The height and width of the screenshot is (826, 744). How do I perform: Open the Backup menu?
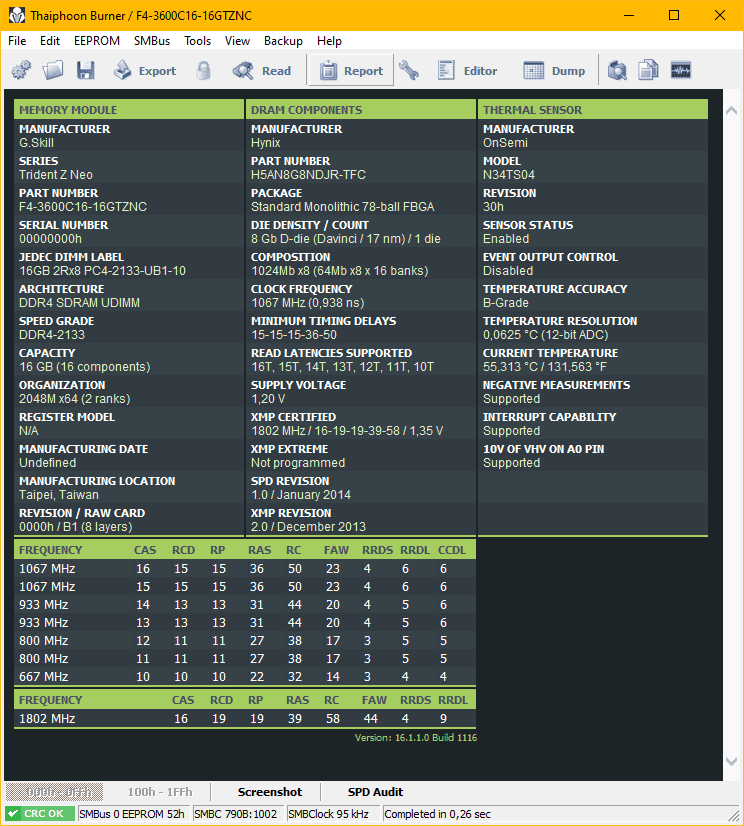283,41
